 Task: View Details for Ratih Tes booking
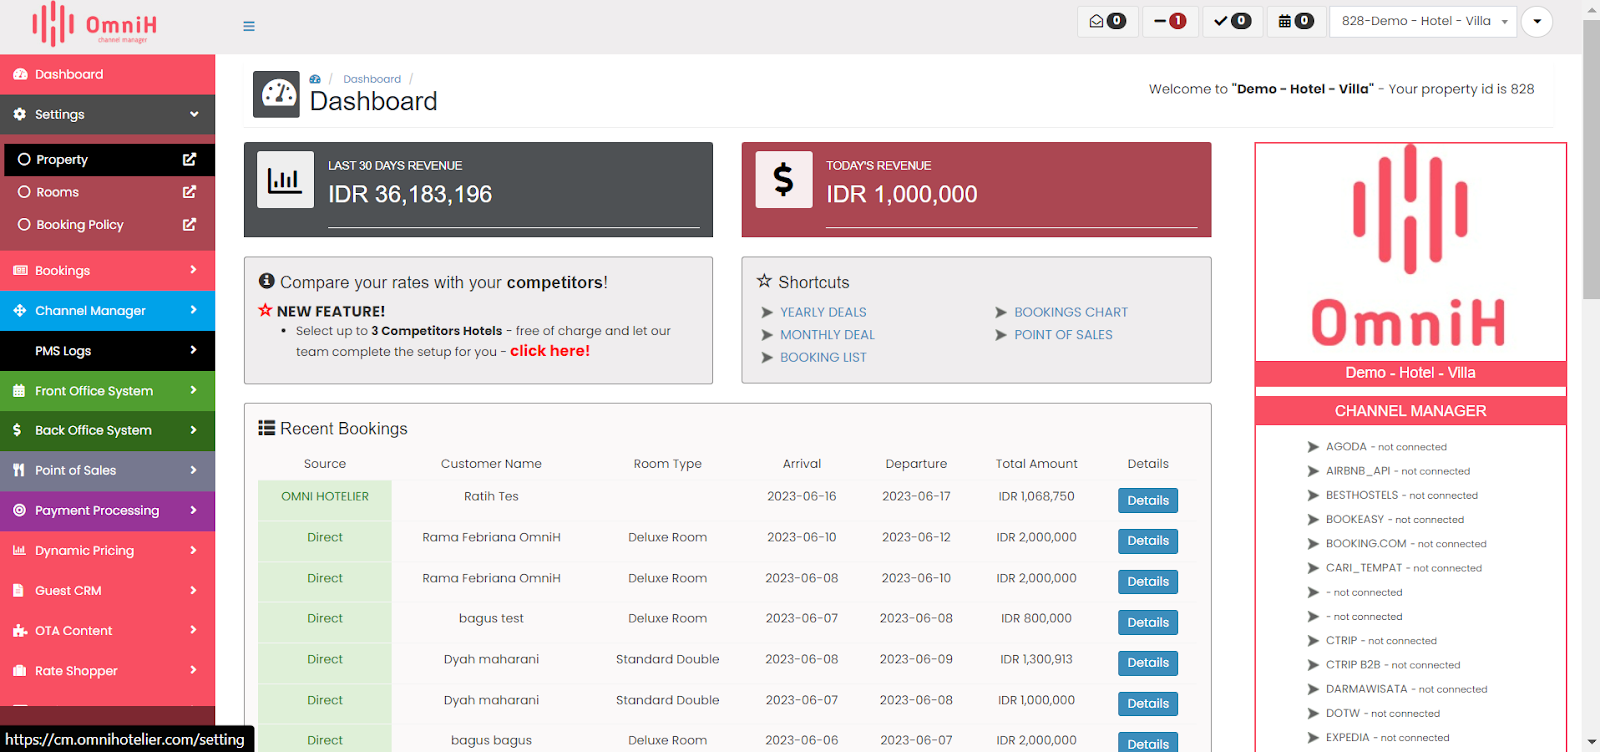point(1148,500)
